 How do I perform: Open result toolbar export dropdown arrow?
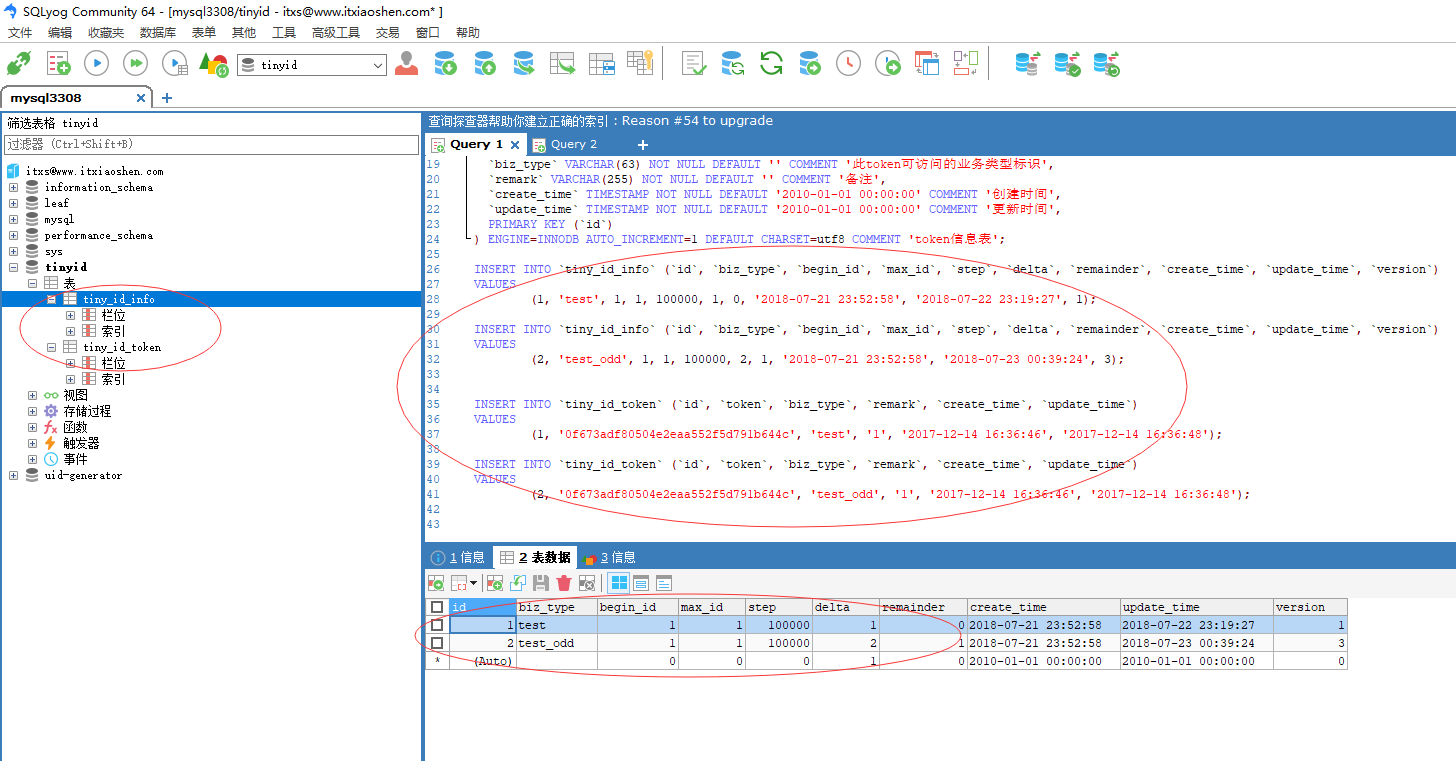(x=473, y=583)
